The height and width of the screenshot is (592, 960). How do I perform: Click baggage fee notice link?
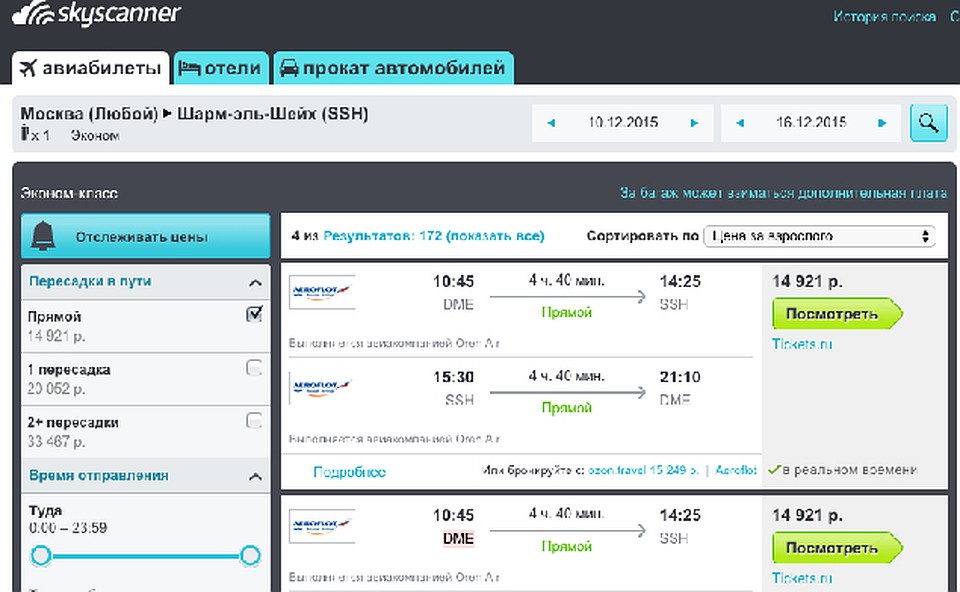[x=783, y=193]
